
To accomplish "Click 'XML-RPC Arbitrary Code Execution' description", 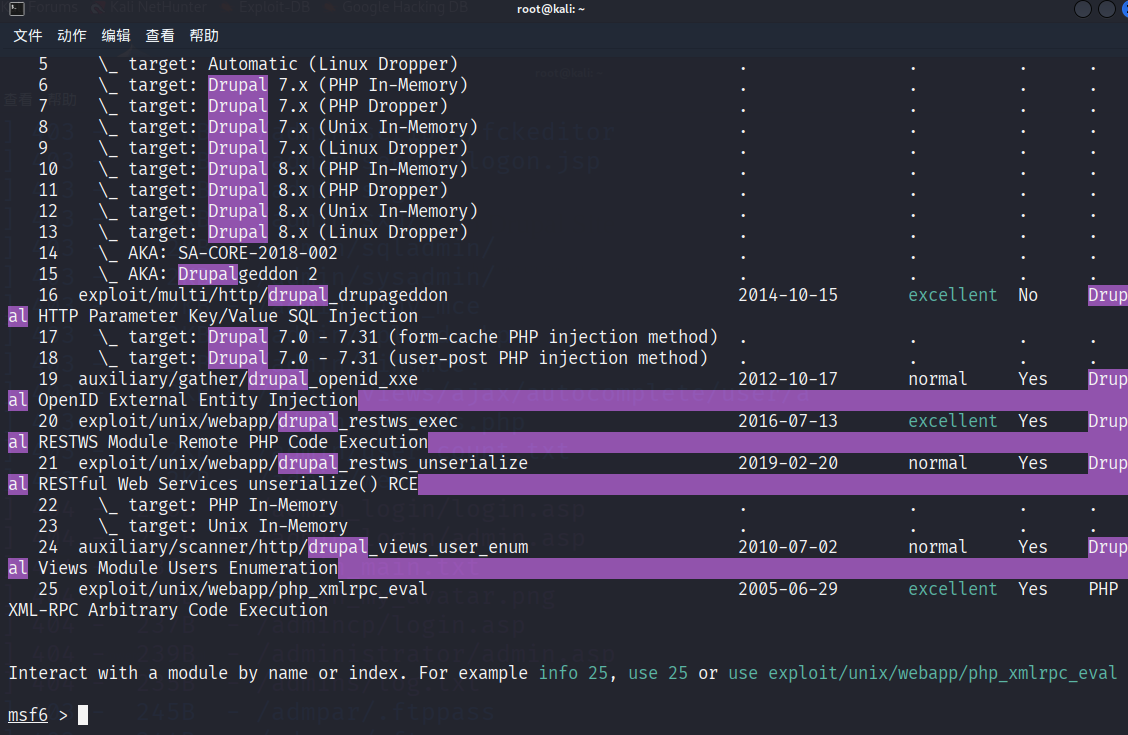I will click(x=168, y=611).
